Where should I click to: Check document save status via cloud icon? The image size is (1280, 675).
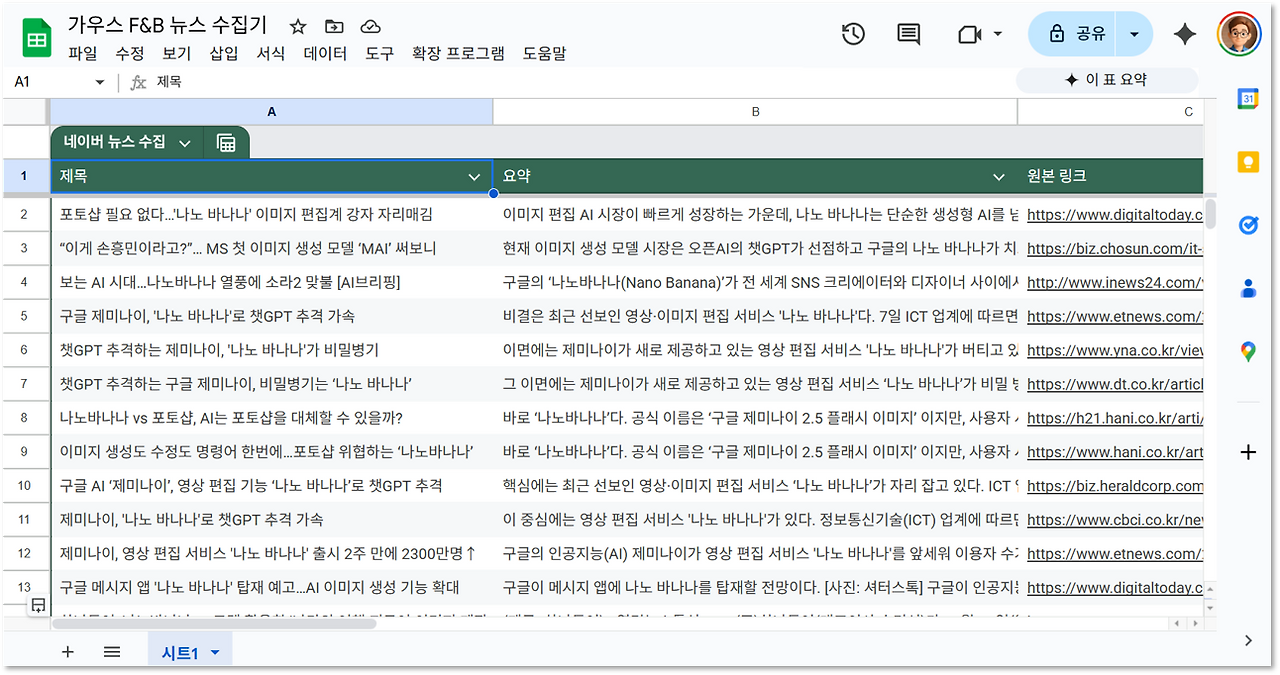point(369,27)
